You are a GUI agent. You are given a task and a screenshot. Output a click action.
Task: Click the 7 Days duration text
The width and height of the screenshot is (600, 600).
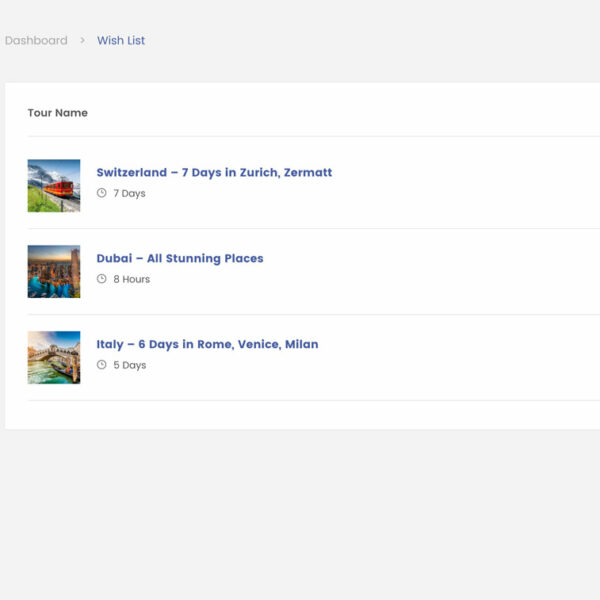pyautogui.click(x=129, y=193)
